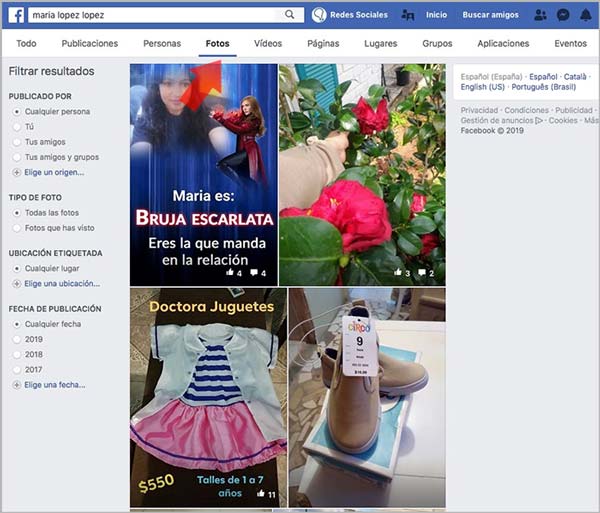The height and width of the screenshot is (513, 600).
Task: Click the like icon on Bruja Escarlata photo
Action: click(230, 272)
